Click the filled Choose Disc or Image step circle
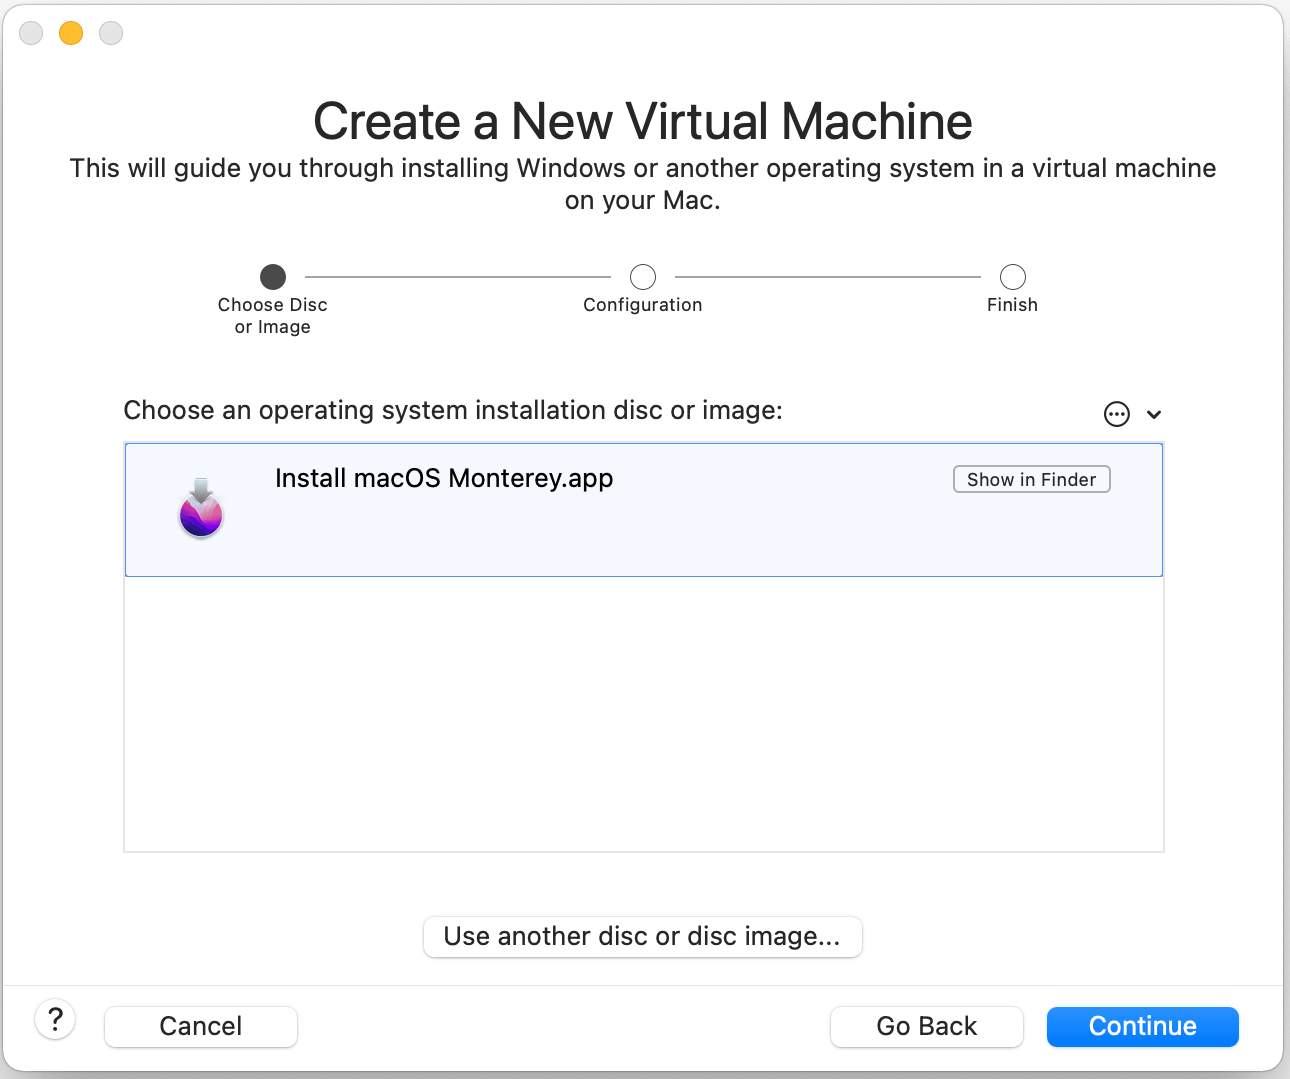 tap(272, 276)
